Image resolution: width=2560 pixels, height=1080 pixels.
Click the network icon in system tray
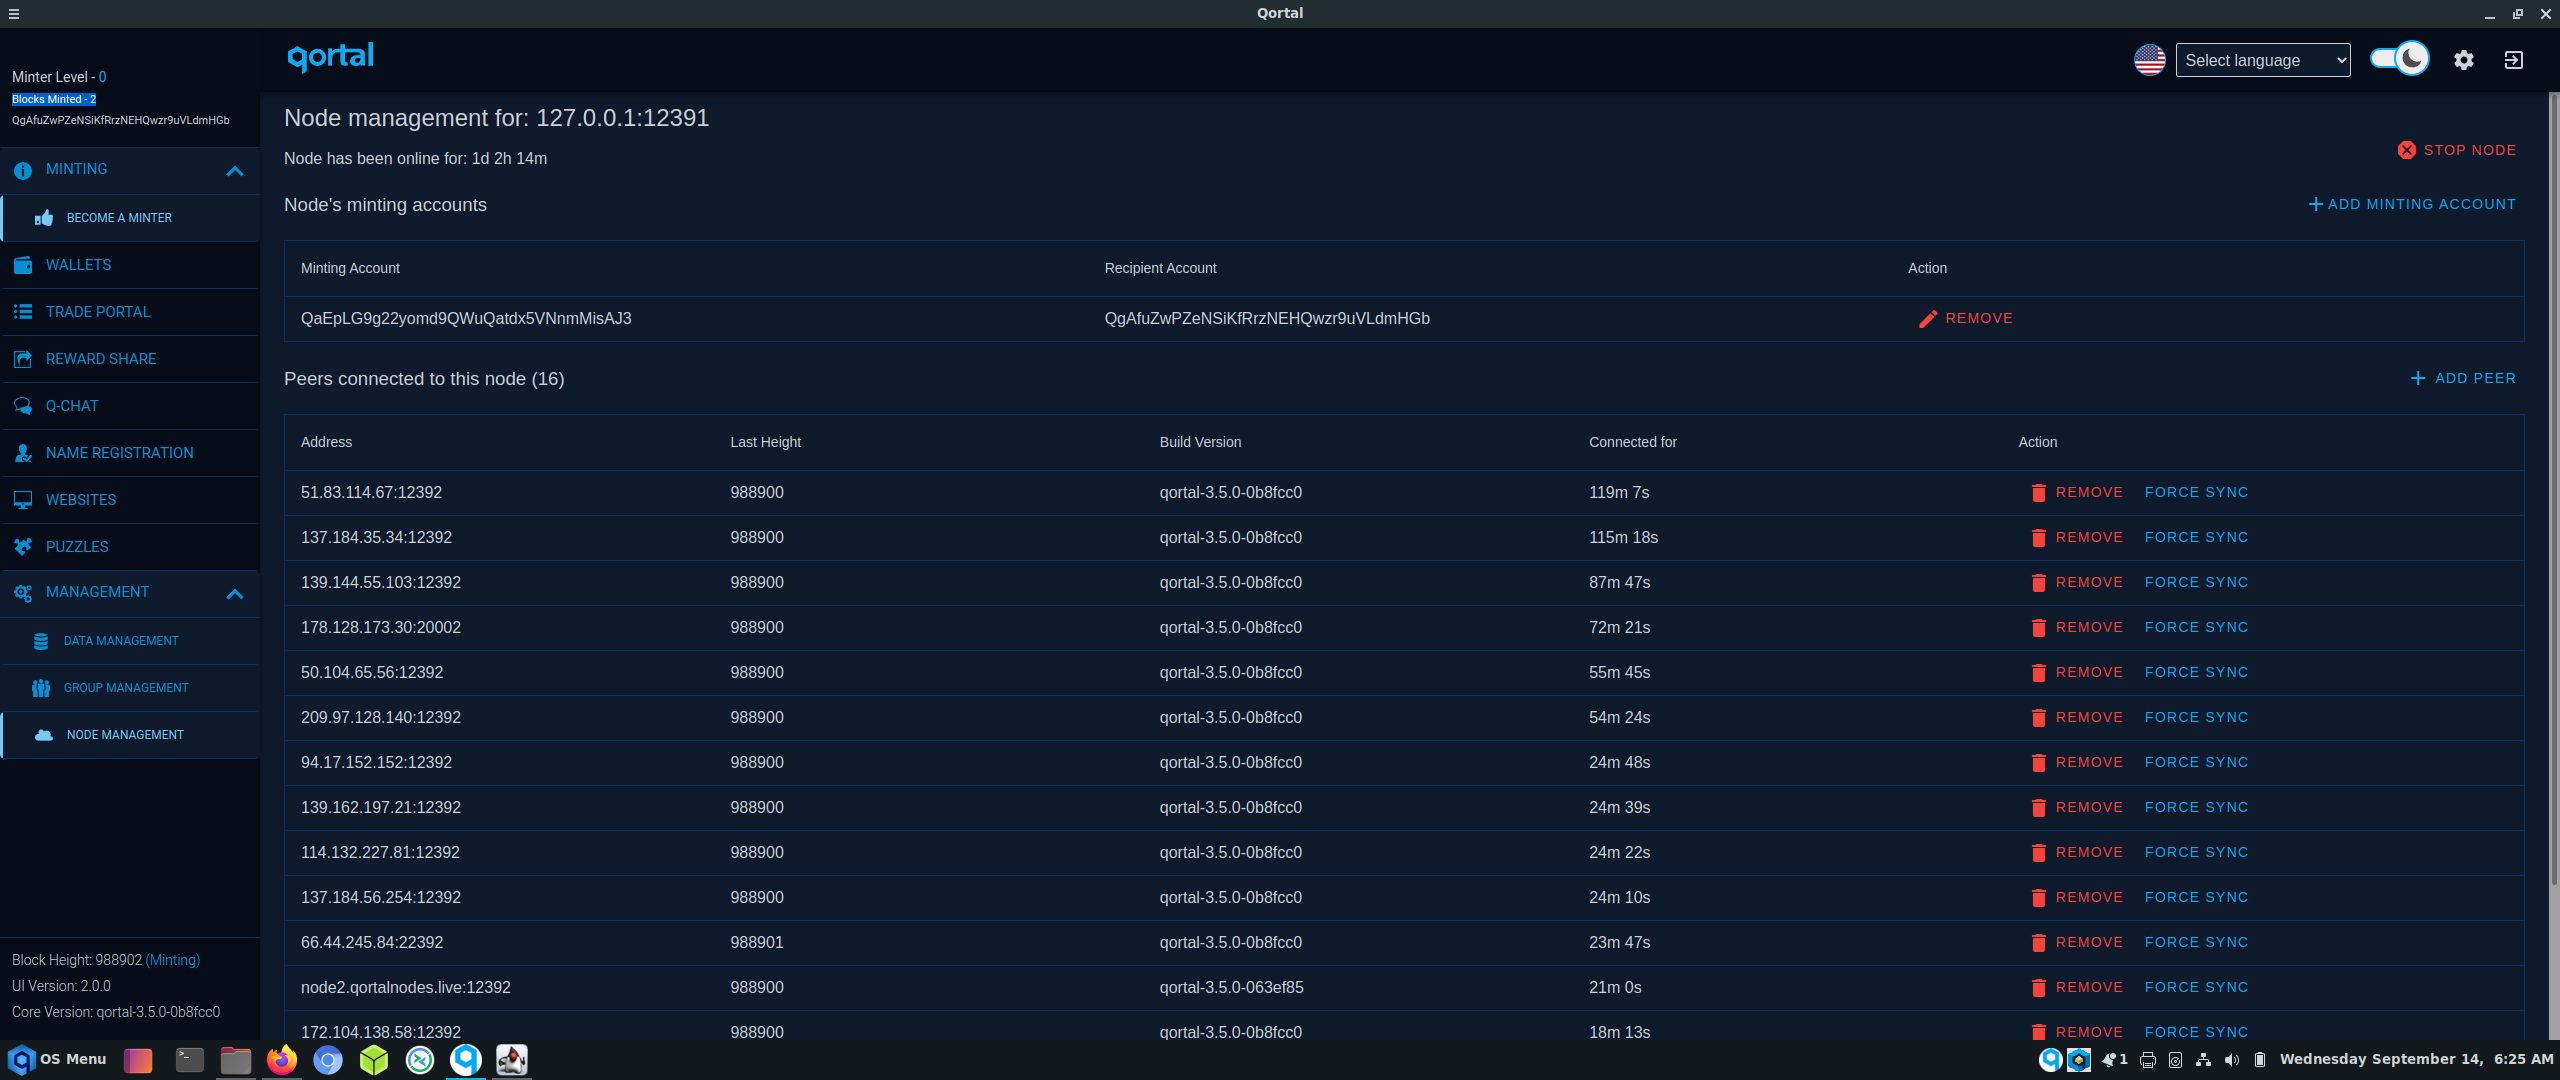coord(2203,1060)
